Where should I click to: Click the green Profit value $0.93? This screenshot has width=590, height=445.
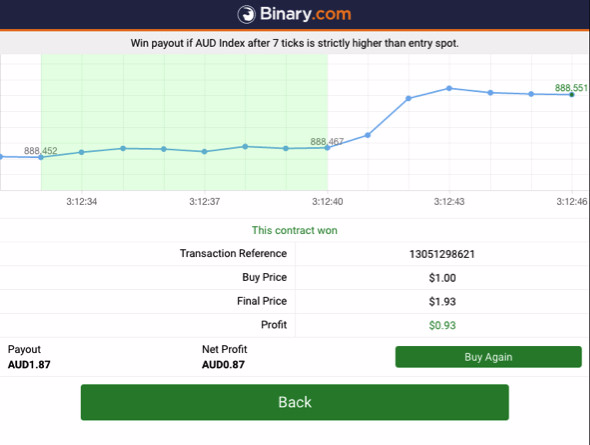[442, 325]
